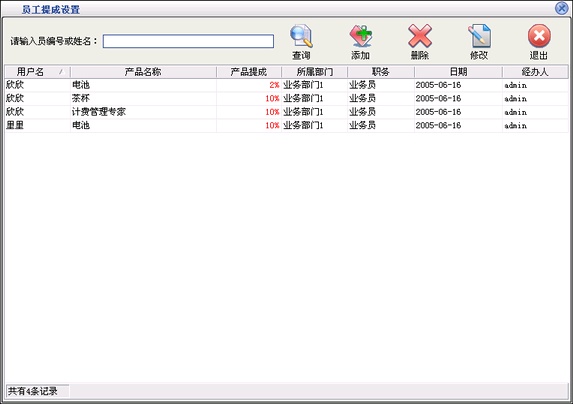Click the 添加 add record icon
The height and width of the screenshot is (404, 573).
tap(361, 36)
